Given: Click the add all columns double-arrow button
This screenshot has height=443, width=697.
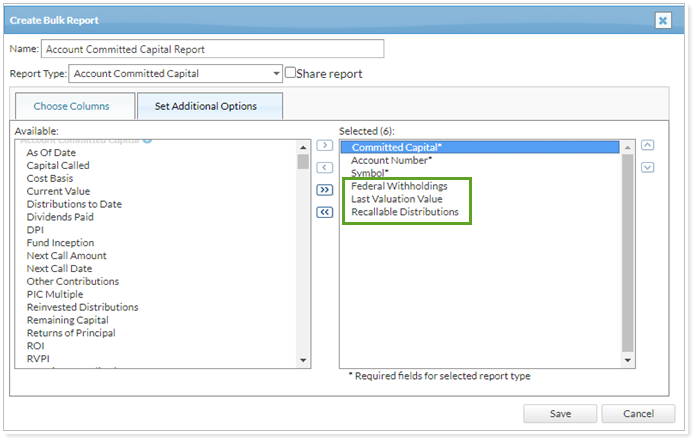Looking at the screenshot, I should coord(324,190).
